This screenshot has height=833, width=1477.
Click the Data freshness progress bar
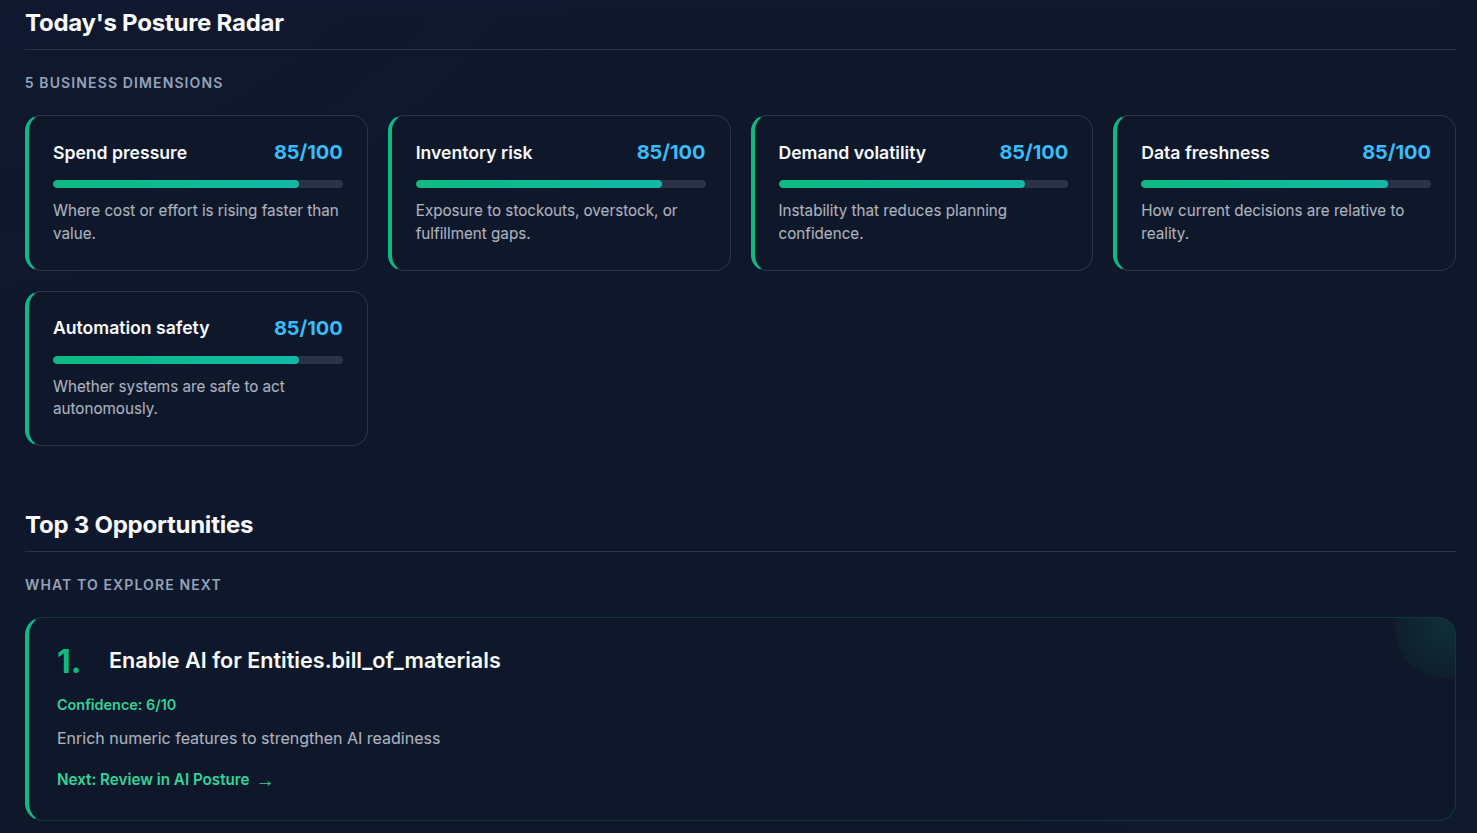(1285, 184)
